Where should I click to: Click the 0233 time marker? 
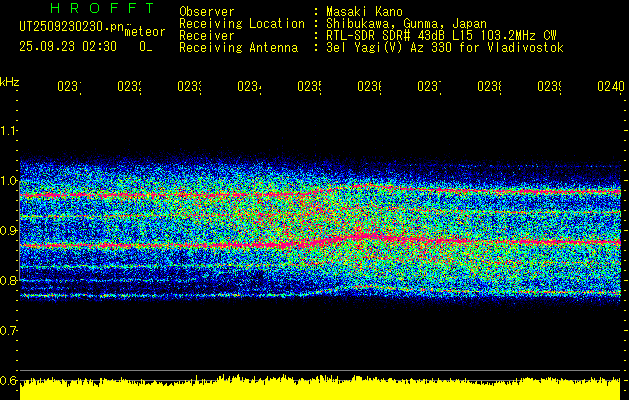189,86
